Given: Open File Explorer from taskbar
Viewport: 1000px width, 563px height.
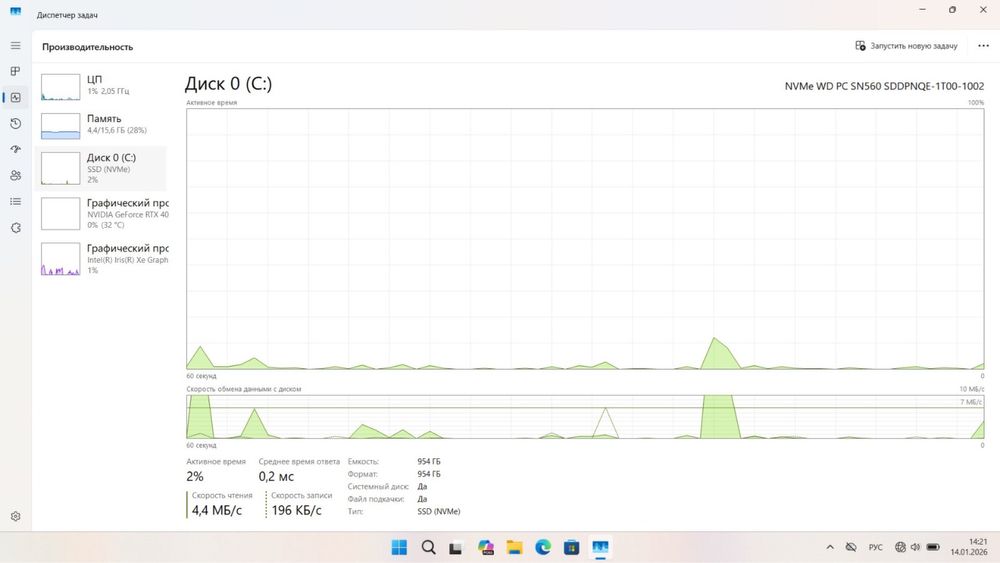Looking at the screenshot, I should tap(515, 547).
